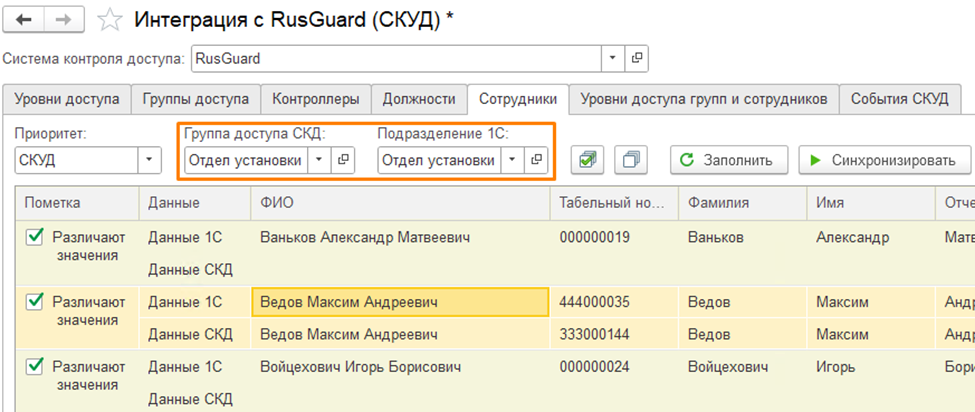Check all rows with green checkmark icon
The image size is (975, 412).
click(588, 159)
